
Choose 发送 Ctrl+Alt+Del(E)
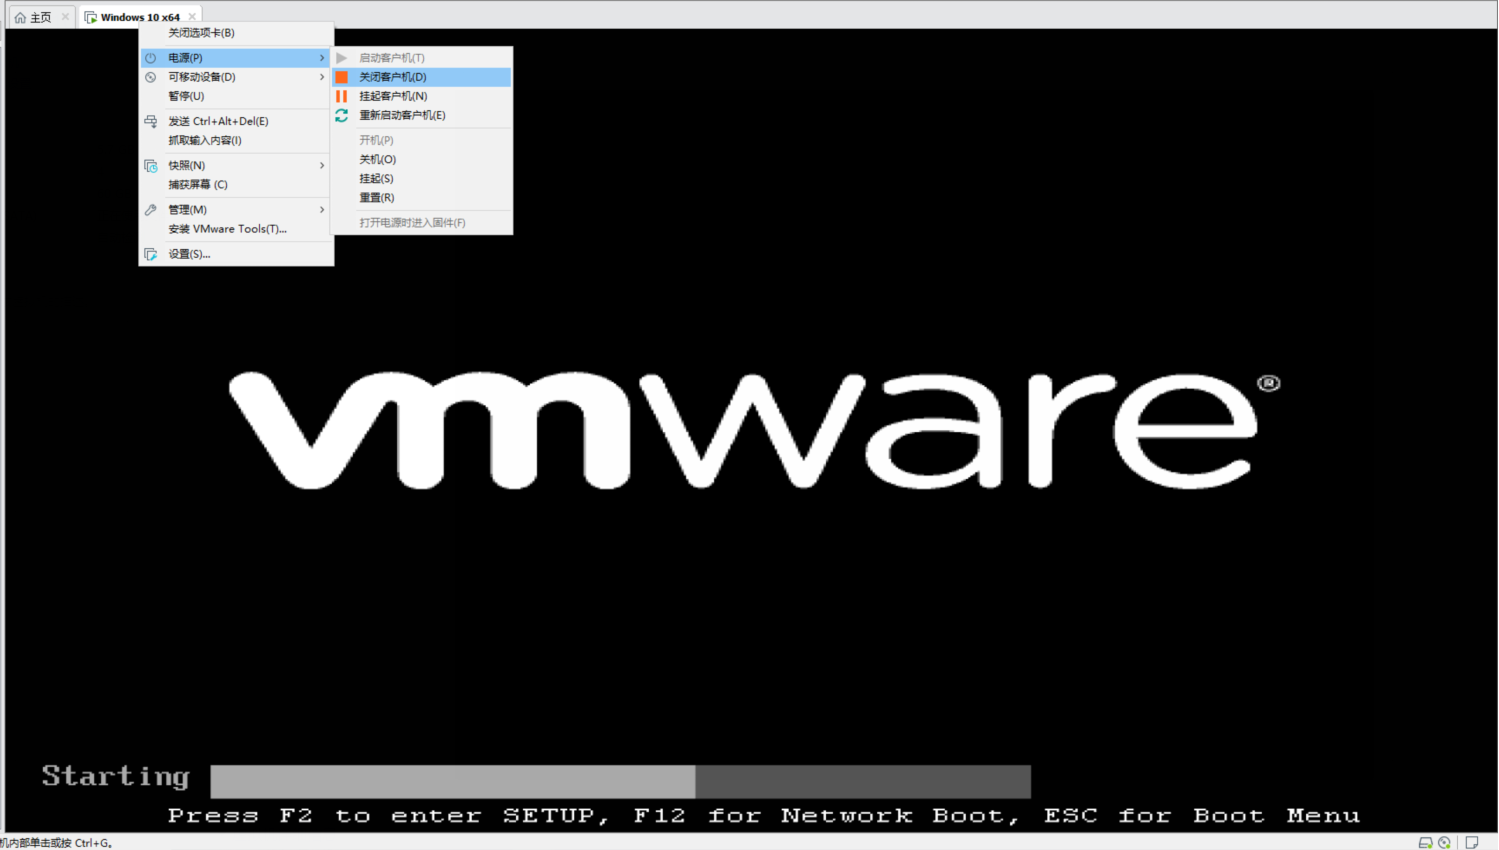pyautogui.click(x=236, y=121)
